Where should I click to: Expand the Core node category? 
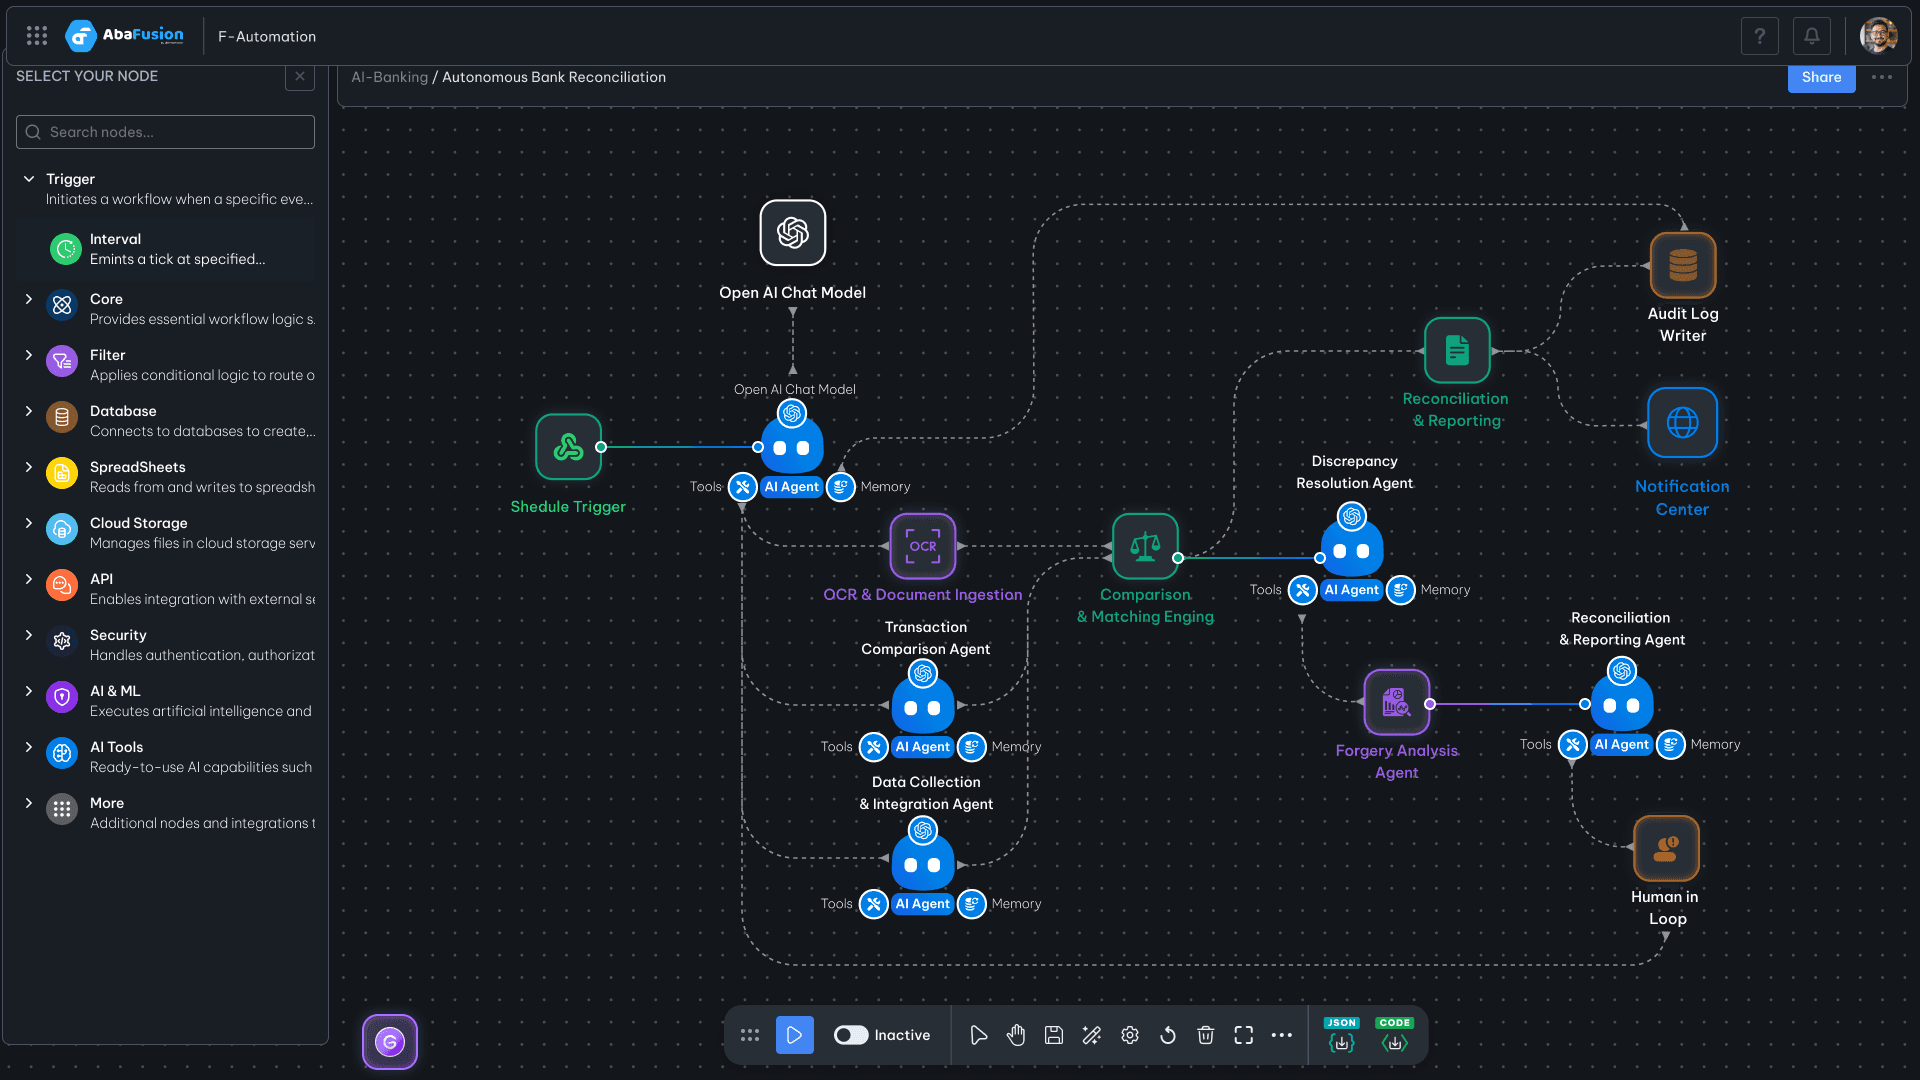pyautogui.click(x=29, y=299)
